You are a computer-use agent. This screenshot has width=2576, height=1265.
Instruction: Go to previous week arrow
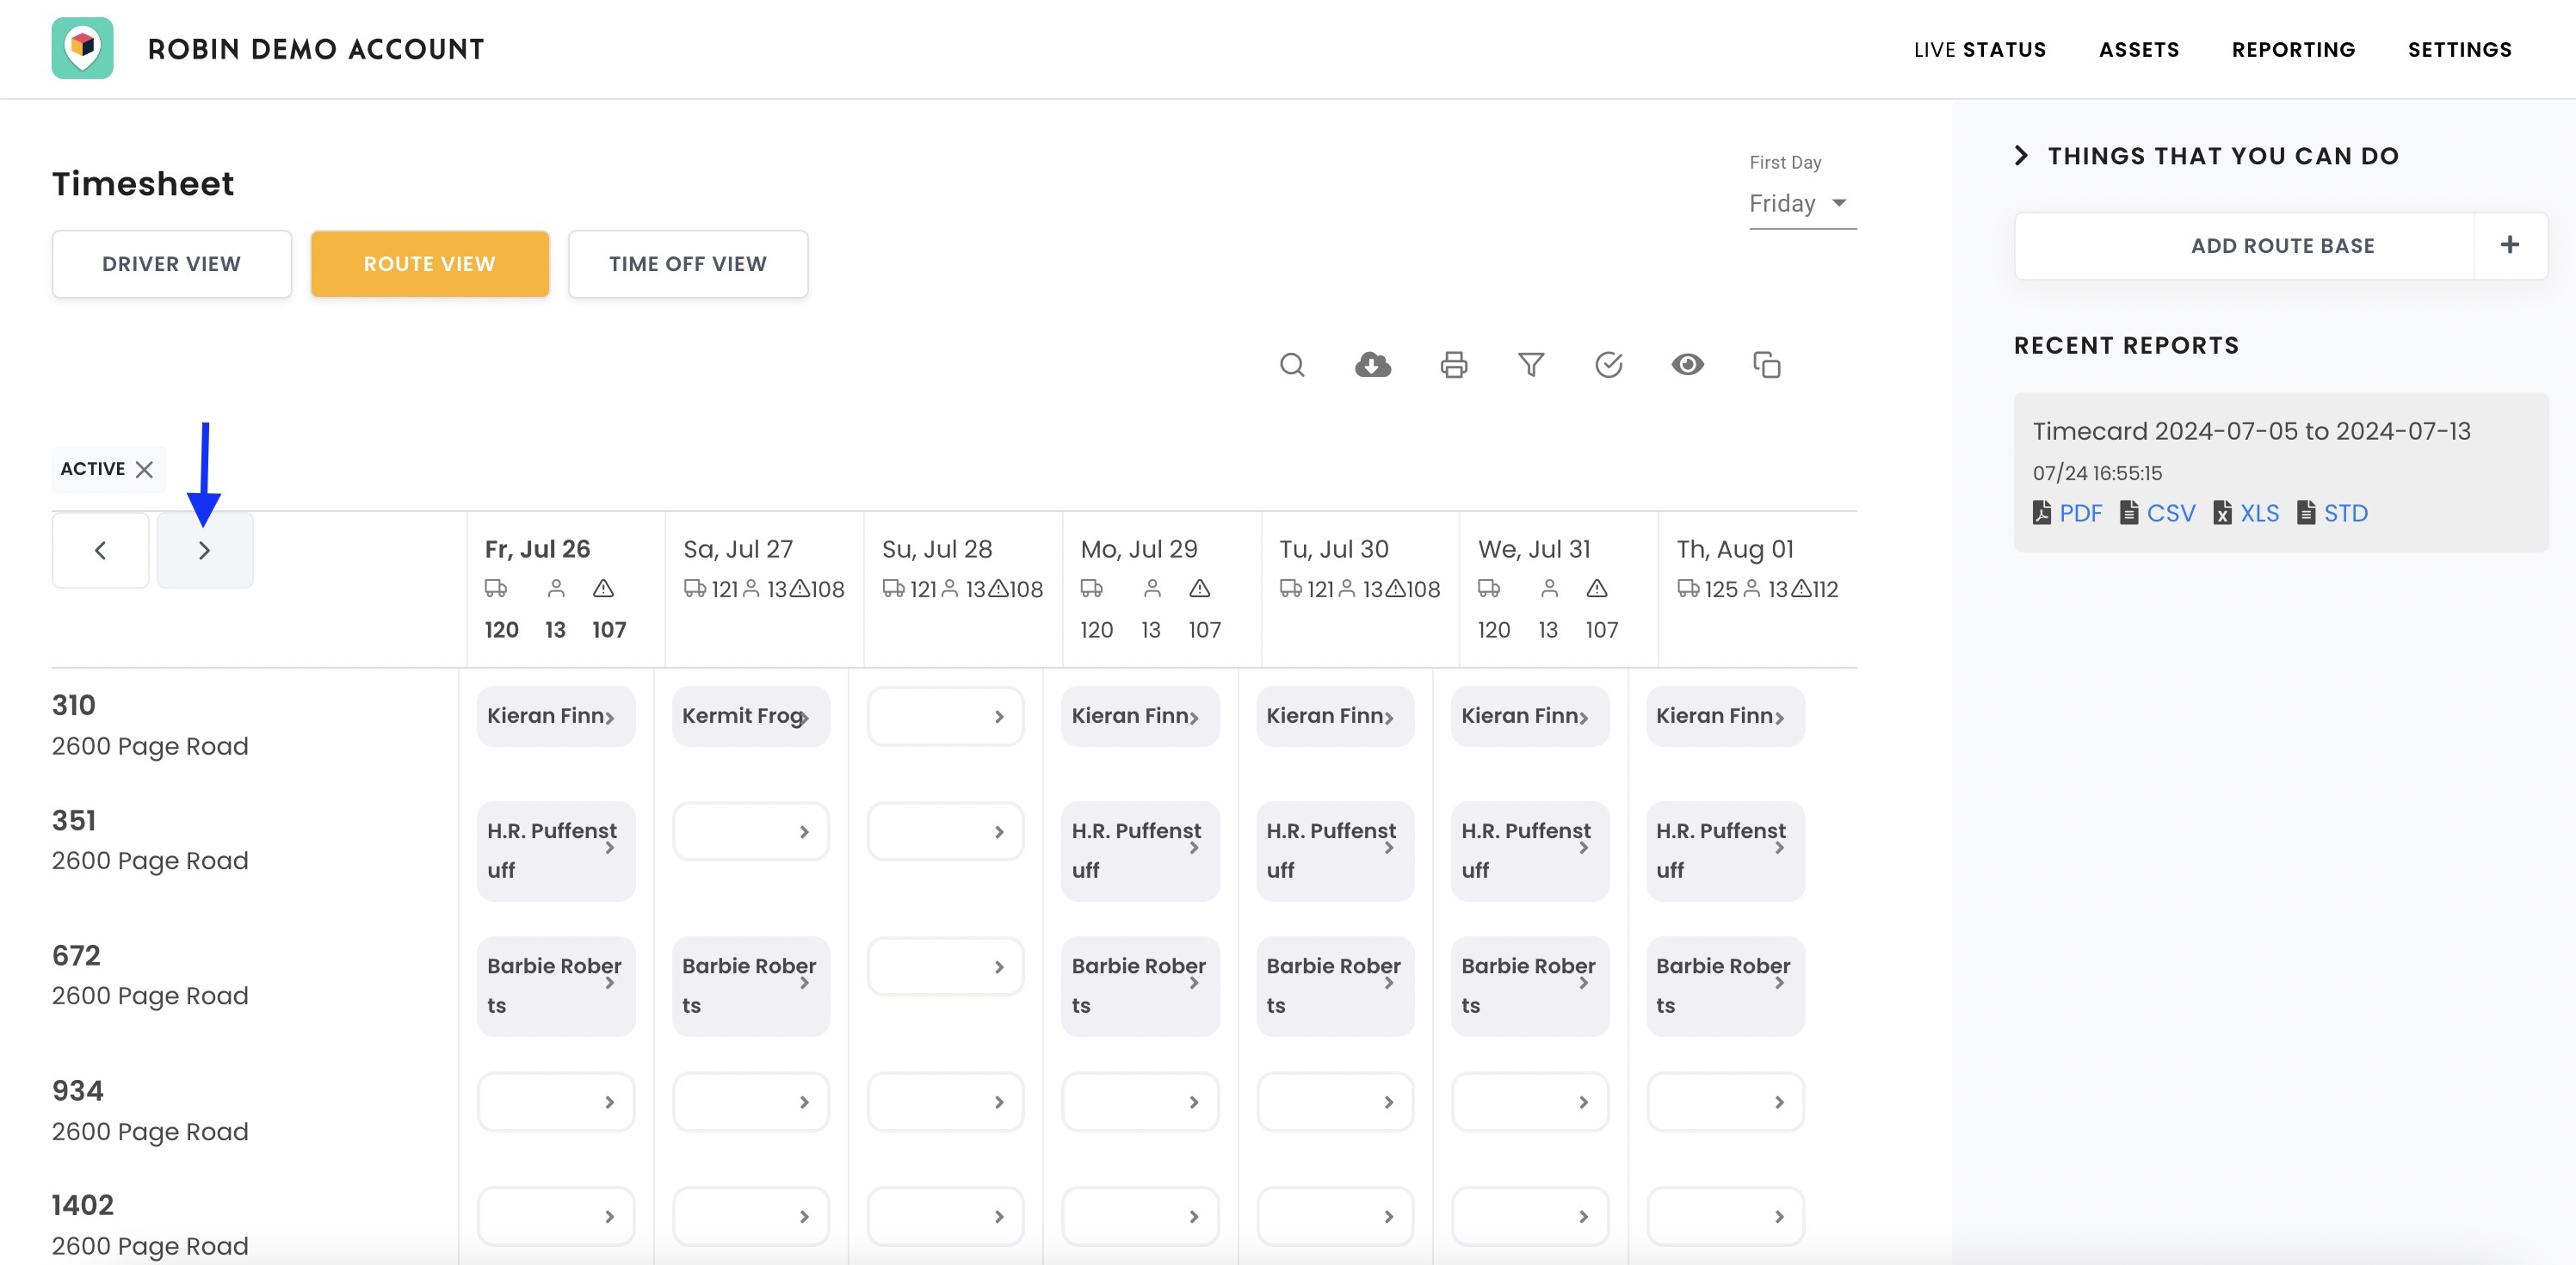tap(100, 550)
